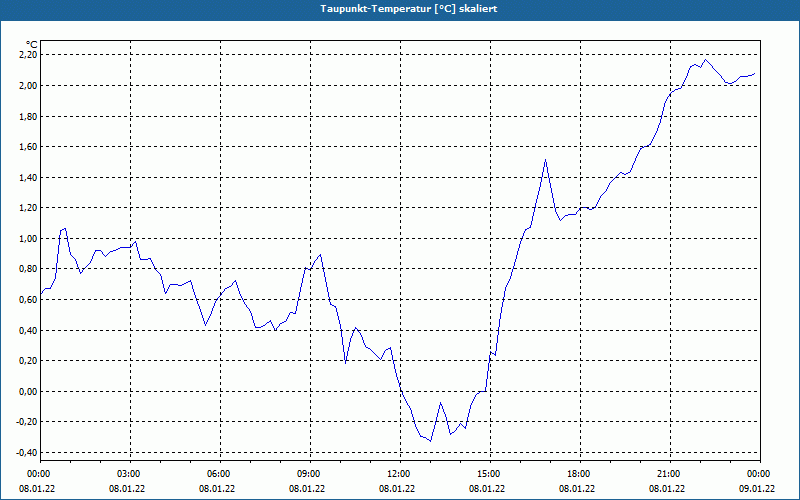Click the 1,00 y-axis label
The image size is (800, 500).
(x=29, y=238)
